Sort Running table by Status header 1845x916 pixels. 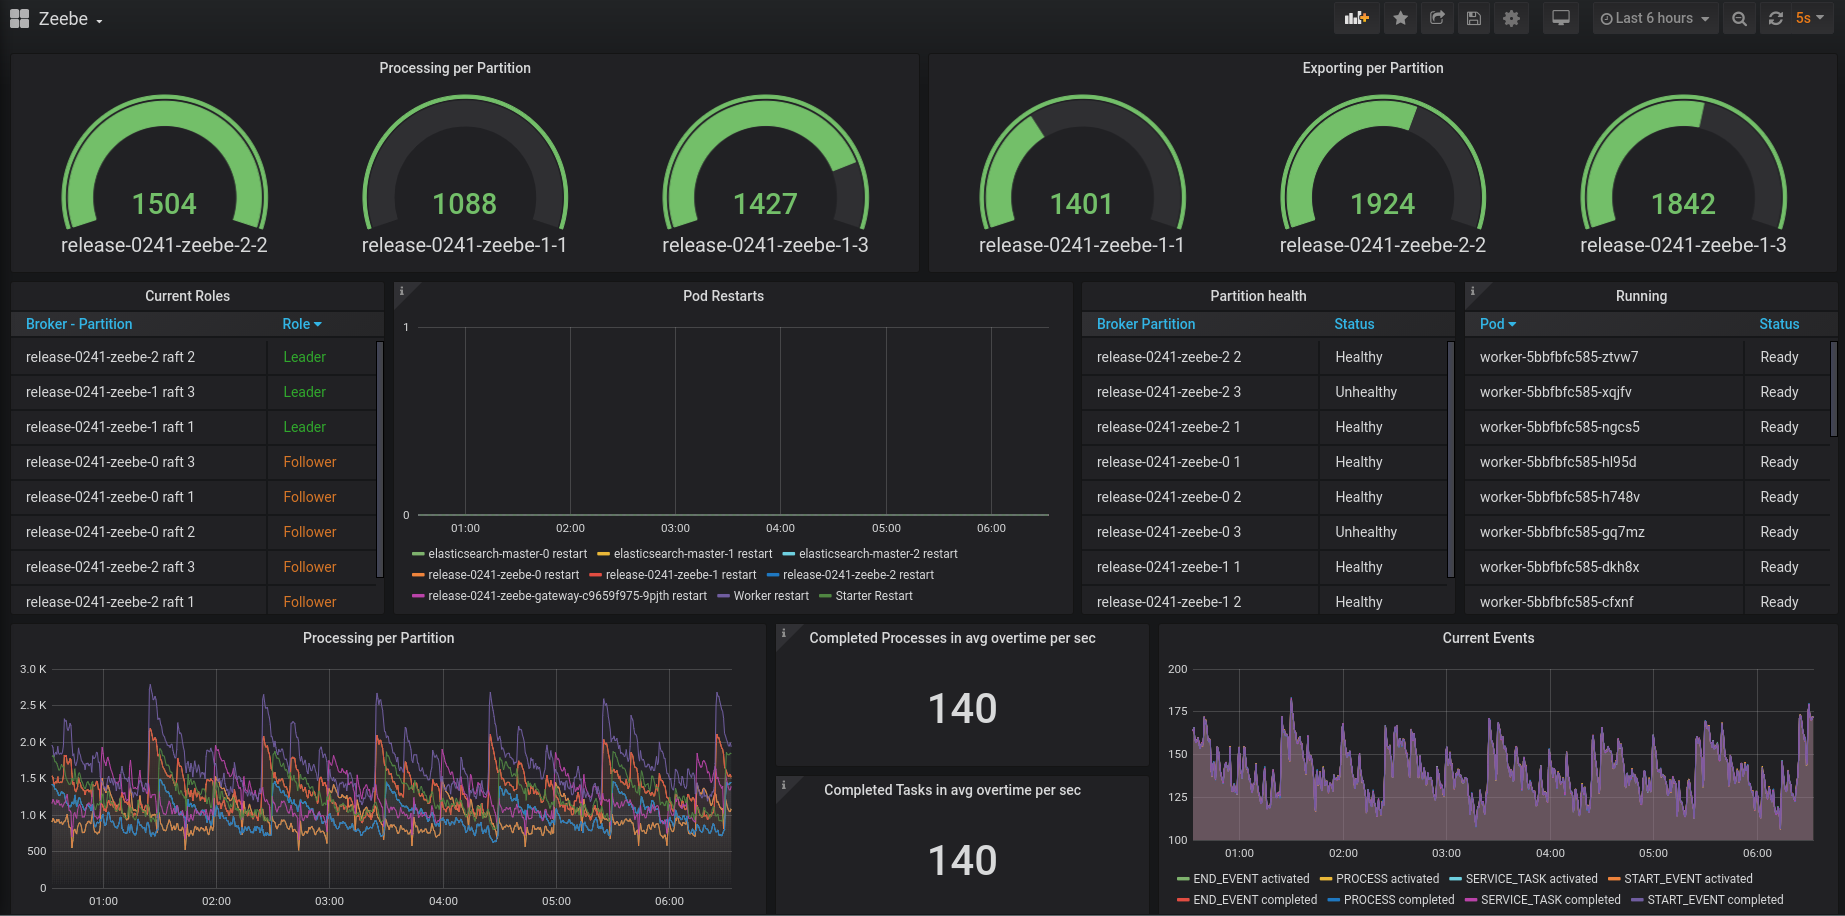(x=1779, y=324)
